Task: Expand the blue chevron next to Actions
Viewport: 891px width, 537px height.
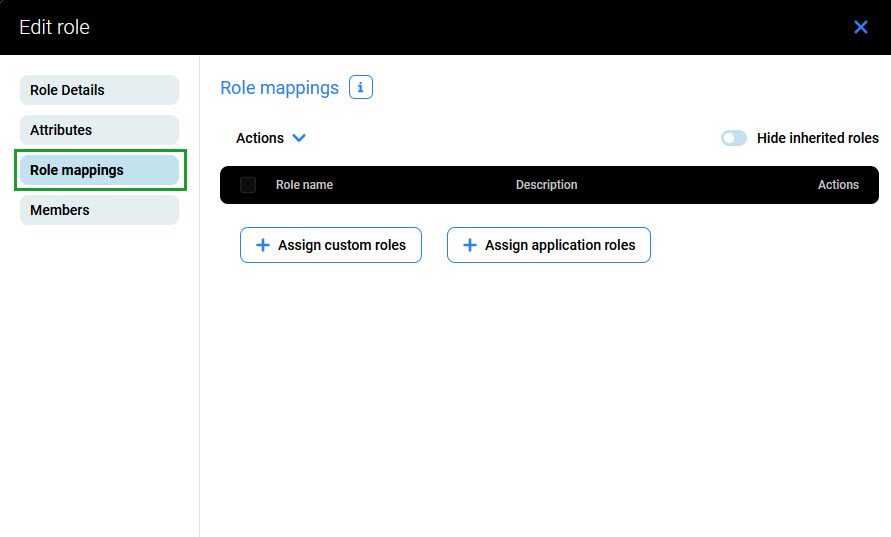Action: 298,138
